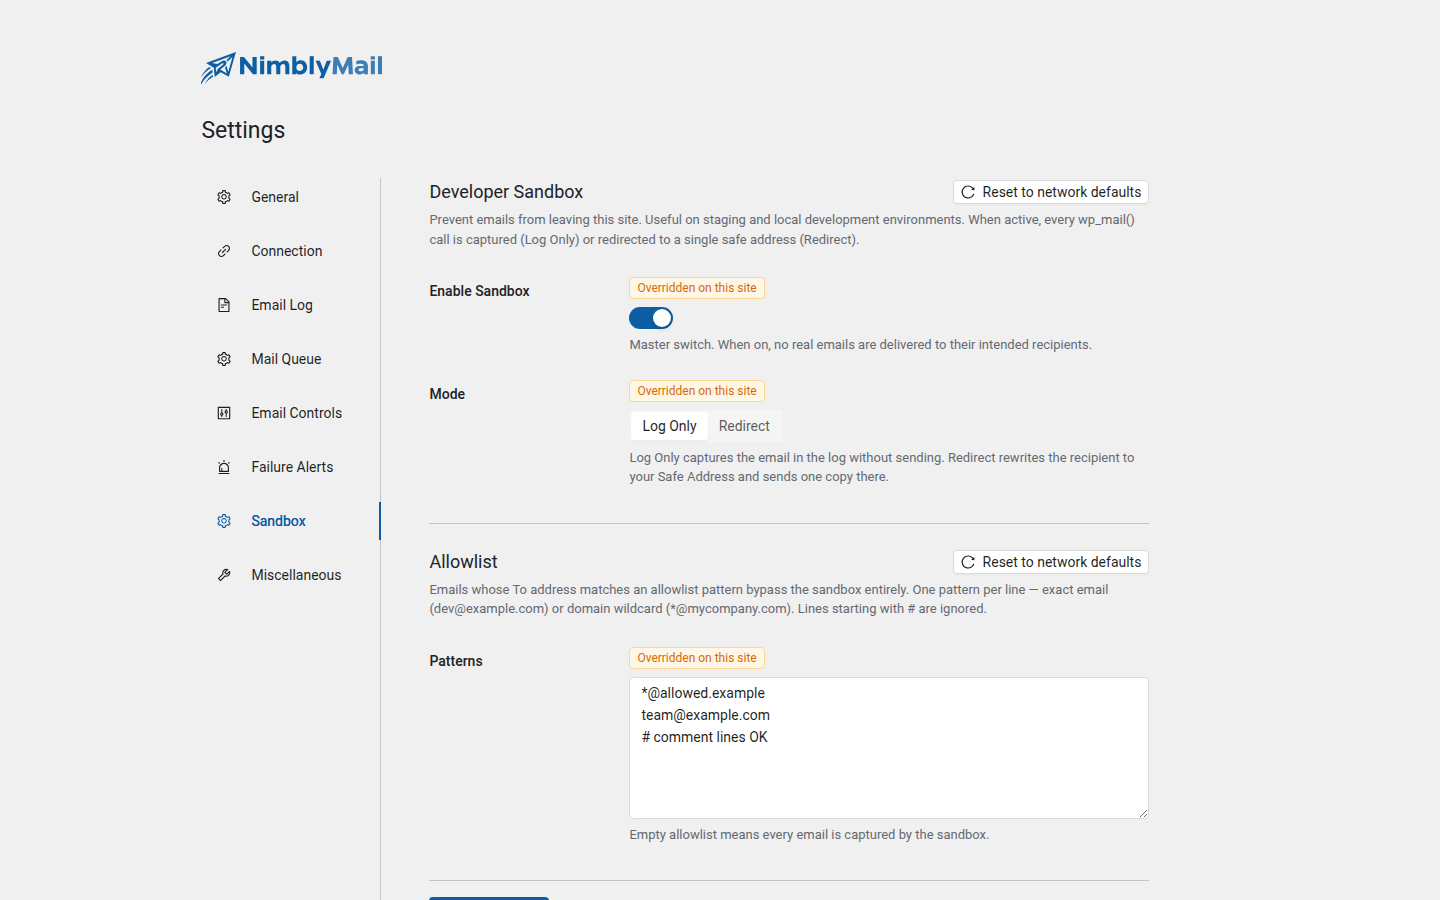This screenshot has width=1440, height=900.
Task: Click the 'Enable Sandbox' field label
Action: click(479, 291)
